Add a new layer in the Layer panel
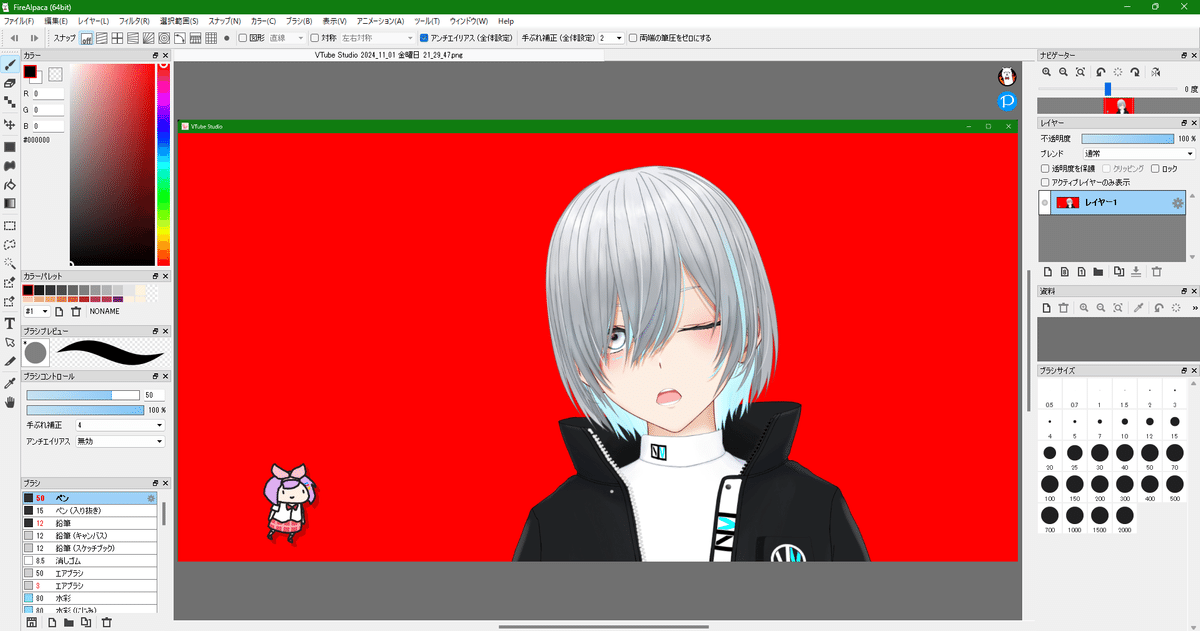Screen dimensions: 1200x631 [1046, 271]
